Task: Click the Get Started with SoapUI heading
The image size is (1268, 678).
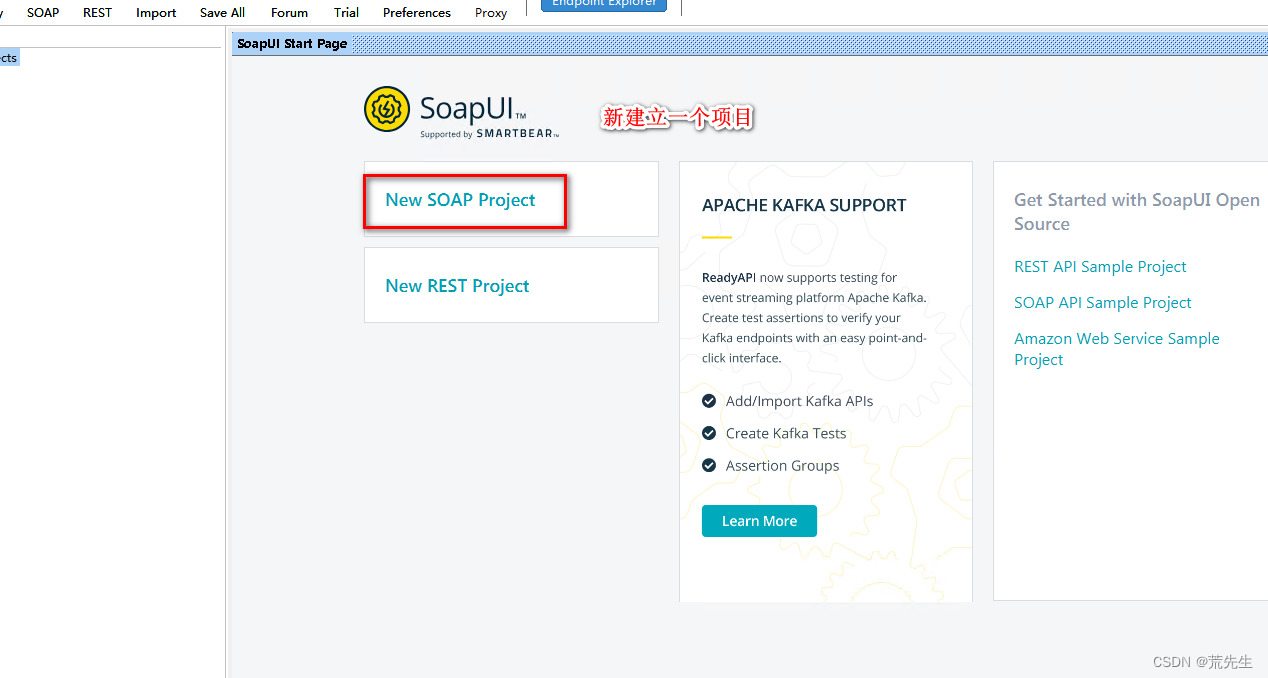Action: 1137,212
